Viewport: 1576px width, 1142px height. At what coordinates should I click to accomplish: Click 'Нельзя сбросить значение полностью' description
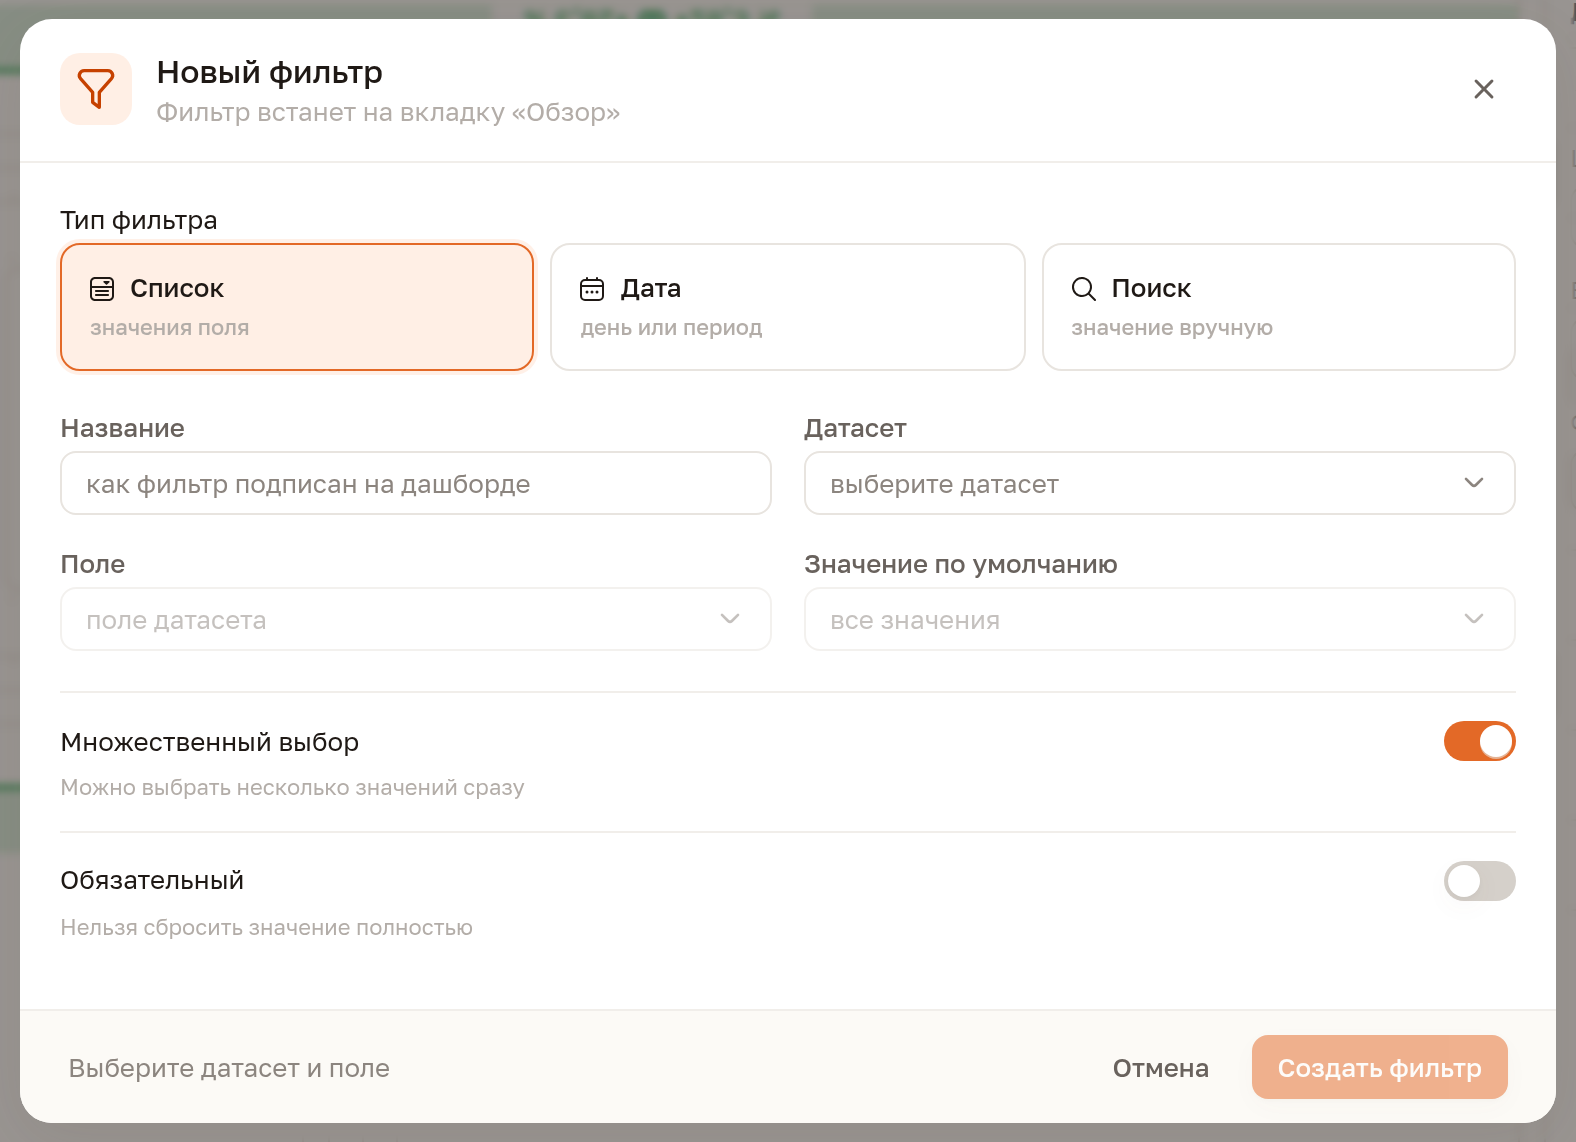(x=266, y=927)
